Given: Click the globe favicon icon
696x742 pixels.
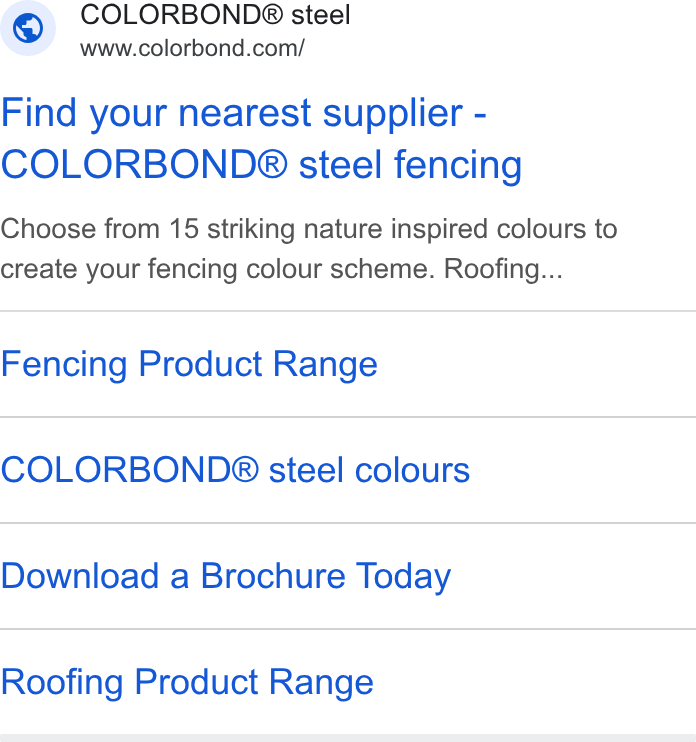Looking at the screenshot, I should (x=27, y=28).
